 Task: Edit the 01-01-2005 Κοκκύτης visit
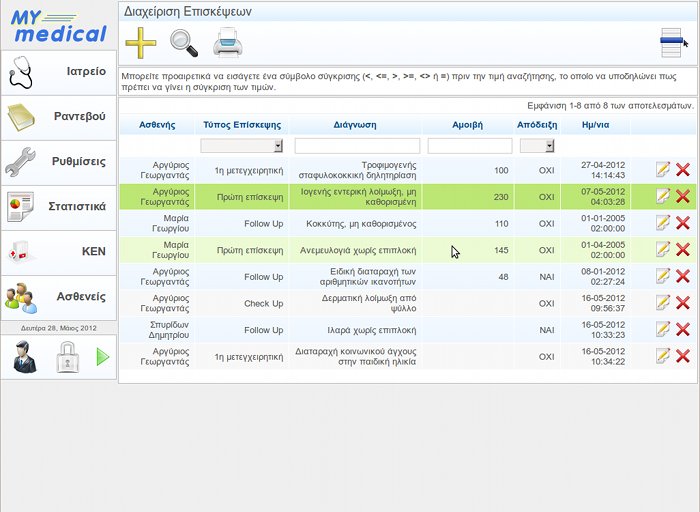pyautogui.click(x=663, y=223)
